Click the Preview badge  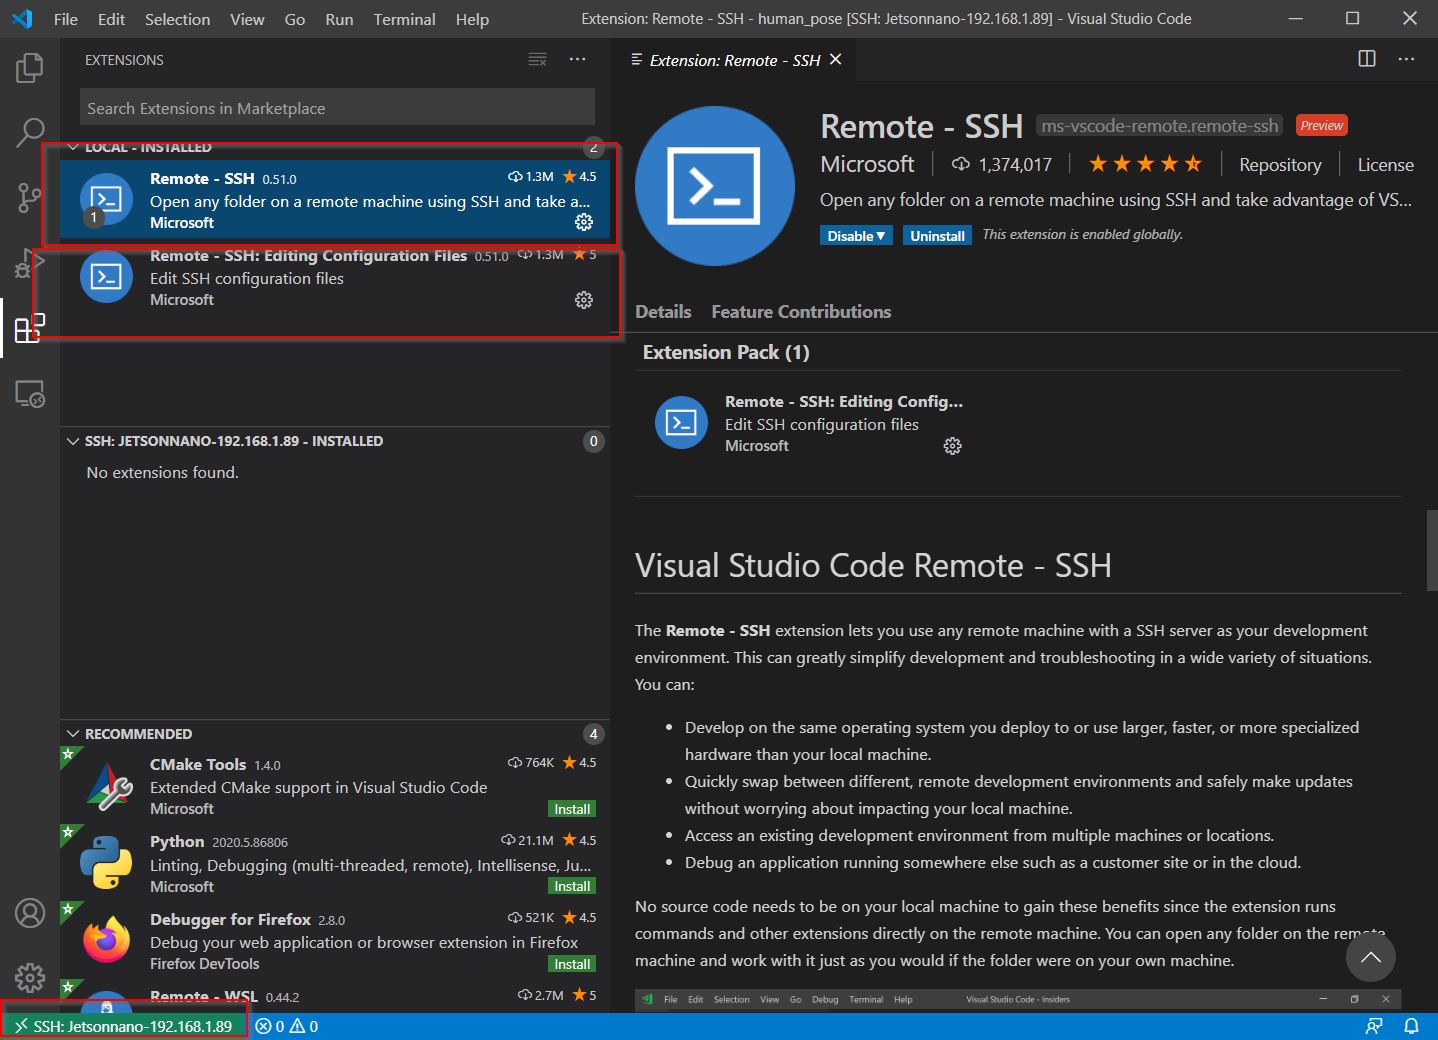1322,125
